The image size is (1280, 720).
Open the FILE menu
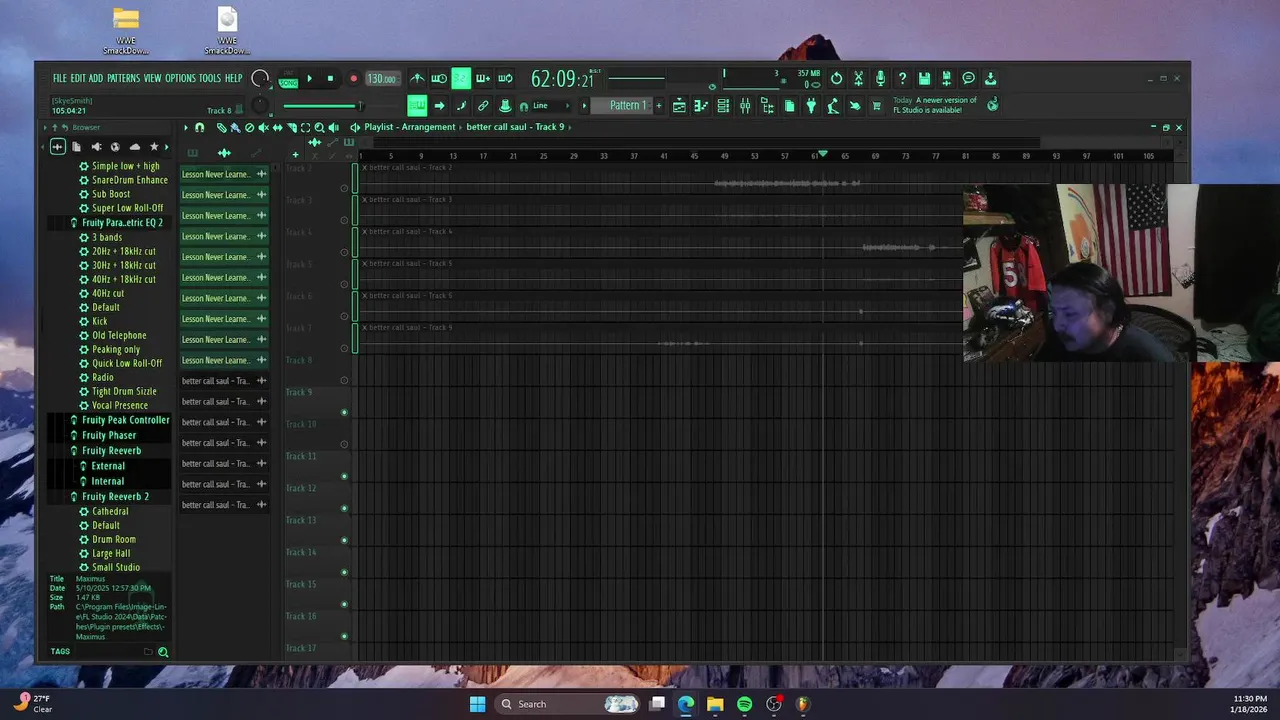pyautogui.click(x=60, y=78)
